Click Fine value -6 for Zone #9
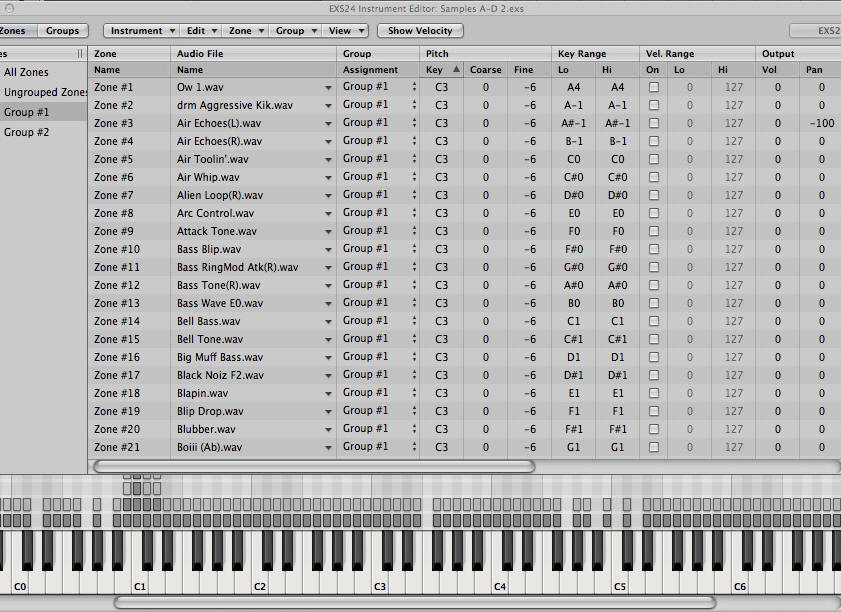The height and width of the screenshot is (612, 841). (x=529, y=231)
